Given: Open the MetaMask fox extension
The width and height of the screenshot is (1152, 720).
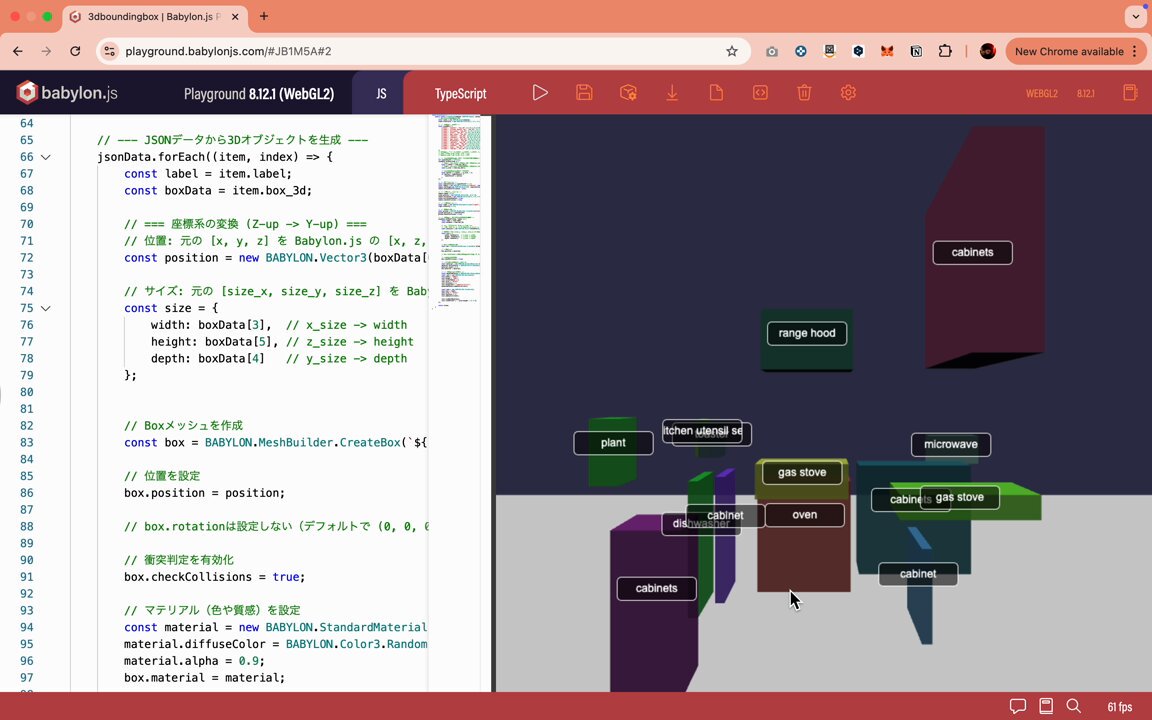Looking at the screenshot, I should click(x=888, y=51).
